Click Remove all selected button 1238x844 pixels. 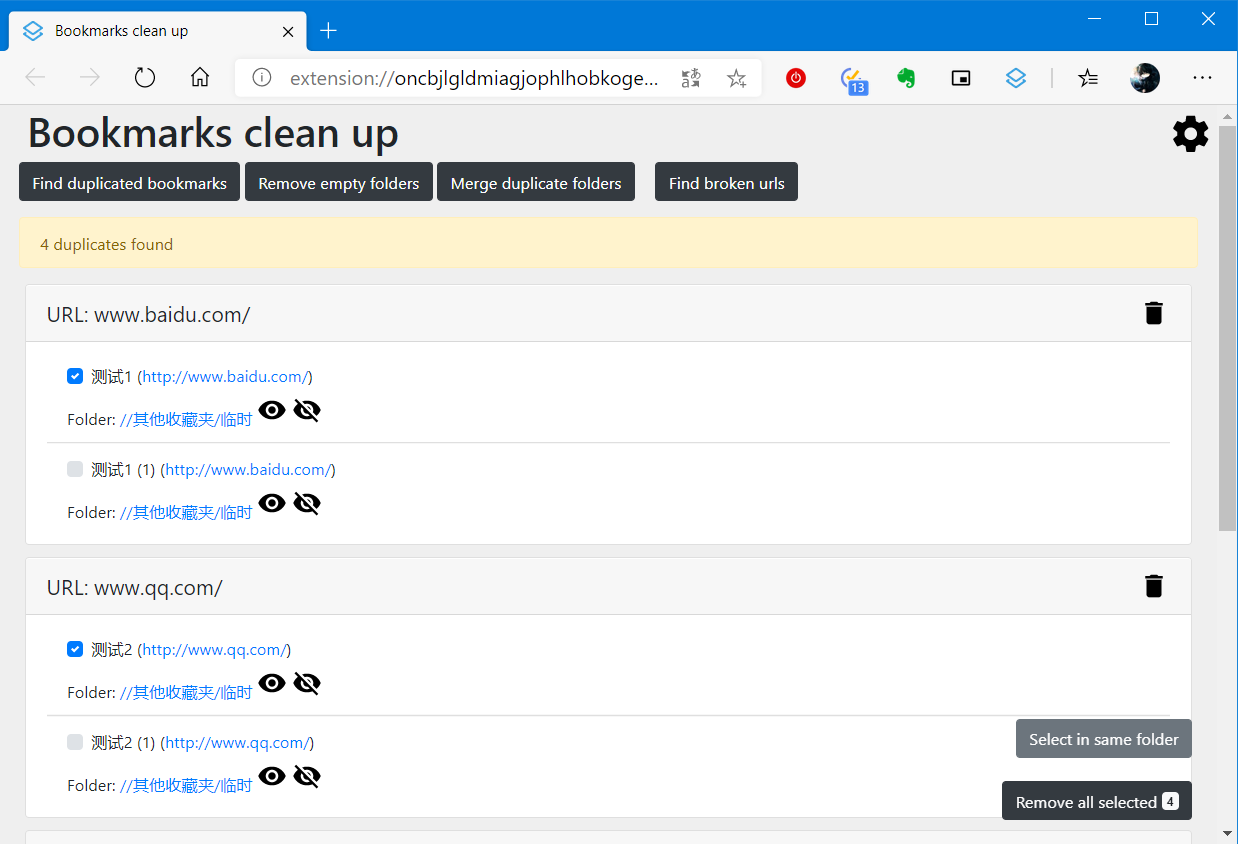tap(1097, 801)
